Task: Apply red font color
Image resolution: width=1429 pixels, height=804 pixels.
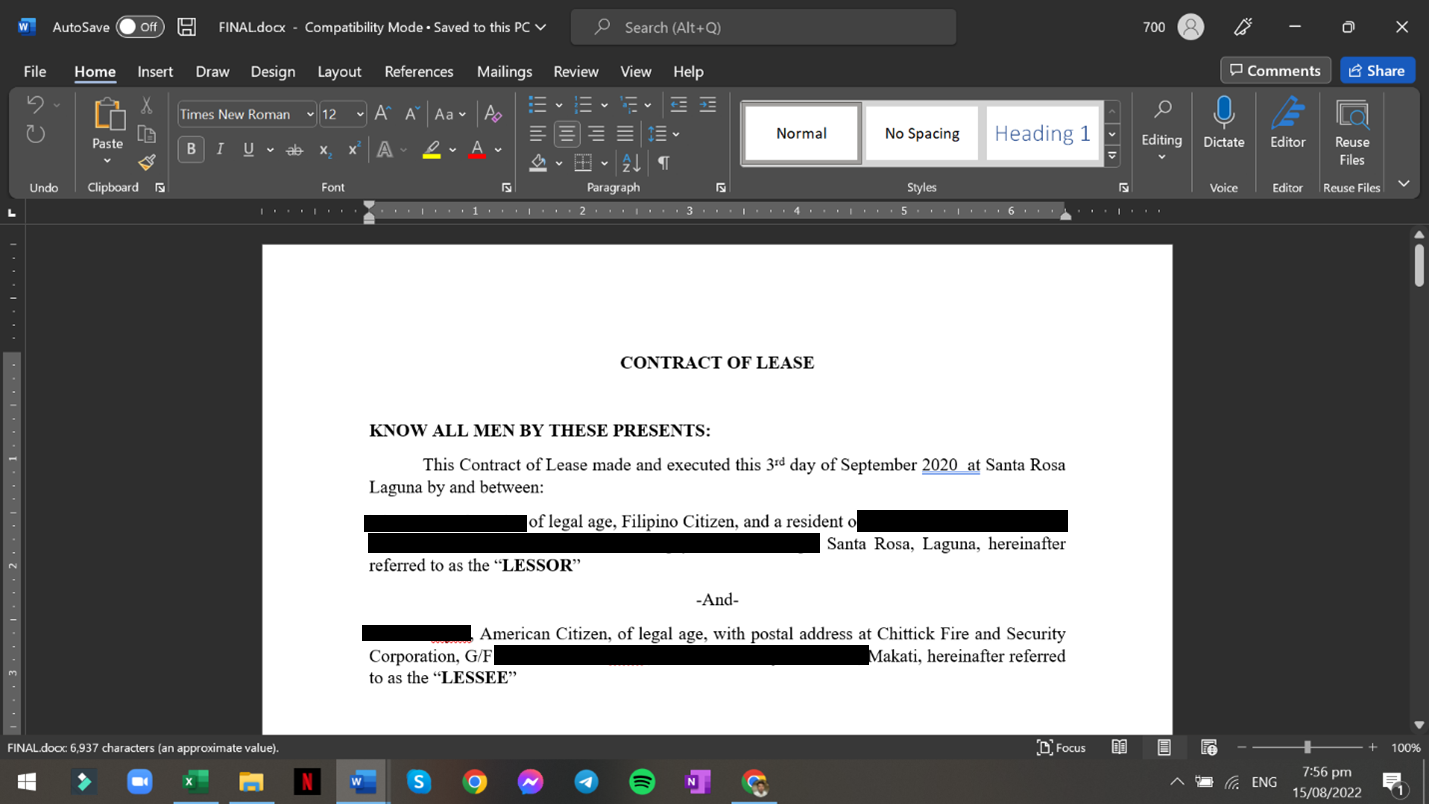Action: coord(477,150)
